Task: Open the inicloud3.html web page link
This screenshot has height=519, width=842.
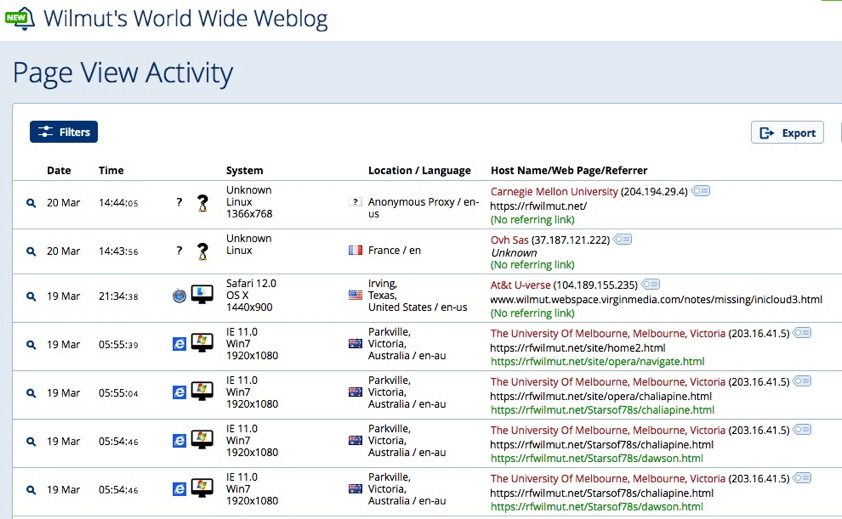Action: [x=656, y=299]
